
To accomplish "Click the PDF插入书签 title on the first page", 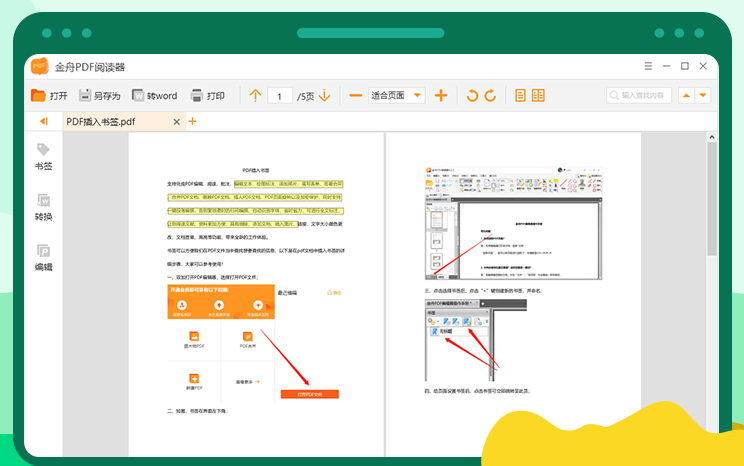I will coord(256,170).
